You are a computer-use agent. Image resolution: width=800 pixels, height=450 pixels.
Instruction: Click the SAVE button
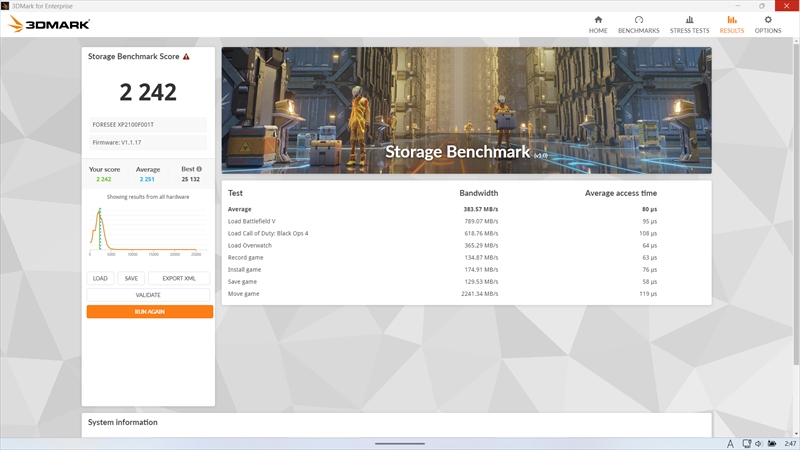(x=131, y=279)
